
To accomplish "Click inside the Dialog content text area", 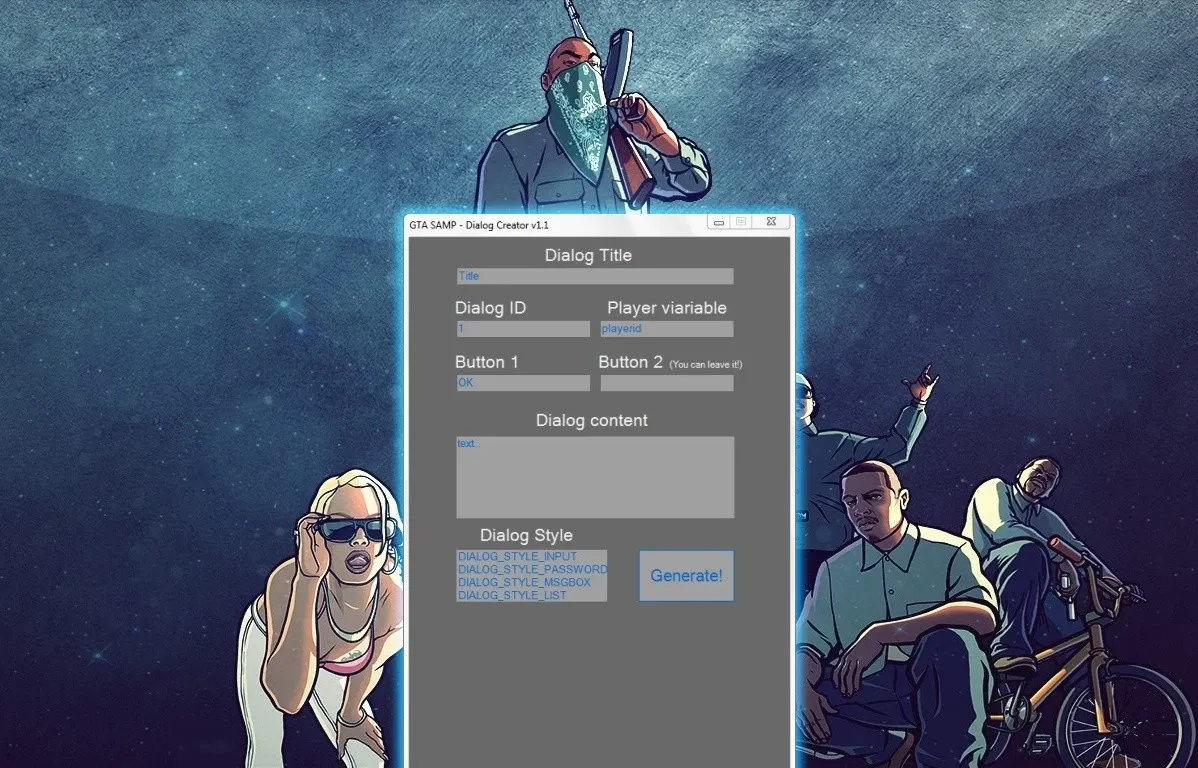I will [595, 478].
